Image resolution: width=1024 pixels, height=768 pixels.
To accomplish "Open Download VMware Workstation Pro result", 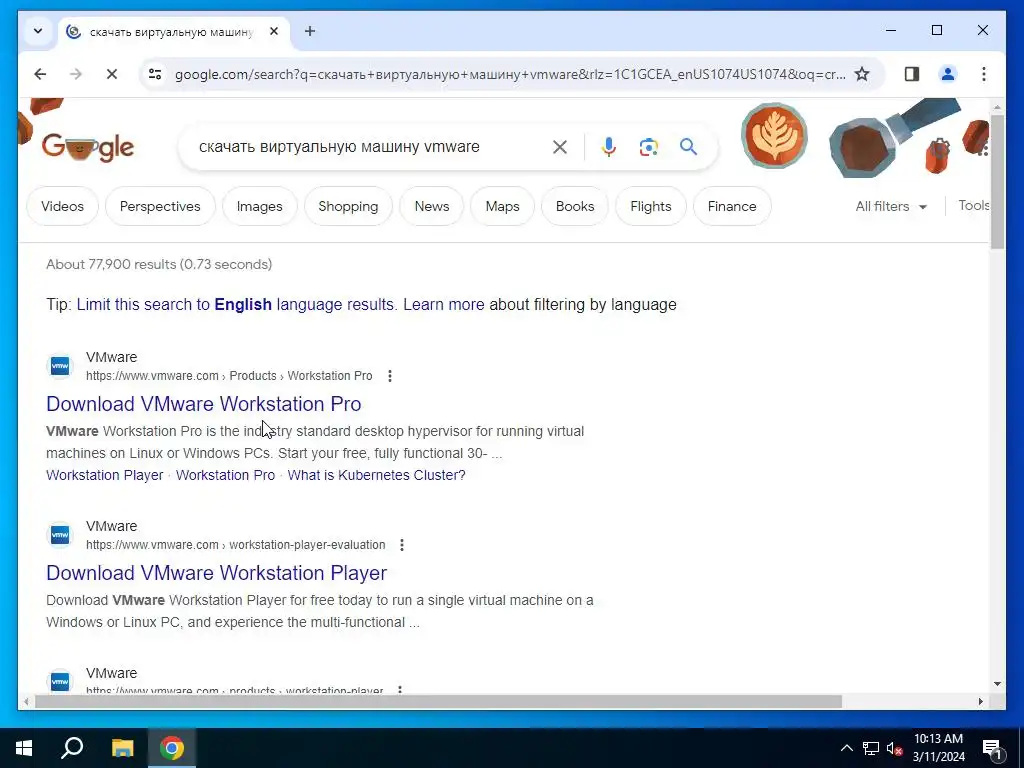I will click(x=204, y=404).
